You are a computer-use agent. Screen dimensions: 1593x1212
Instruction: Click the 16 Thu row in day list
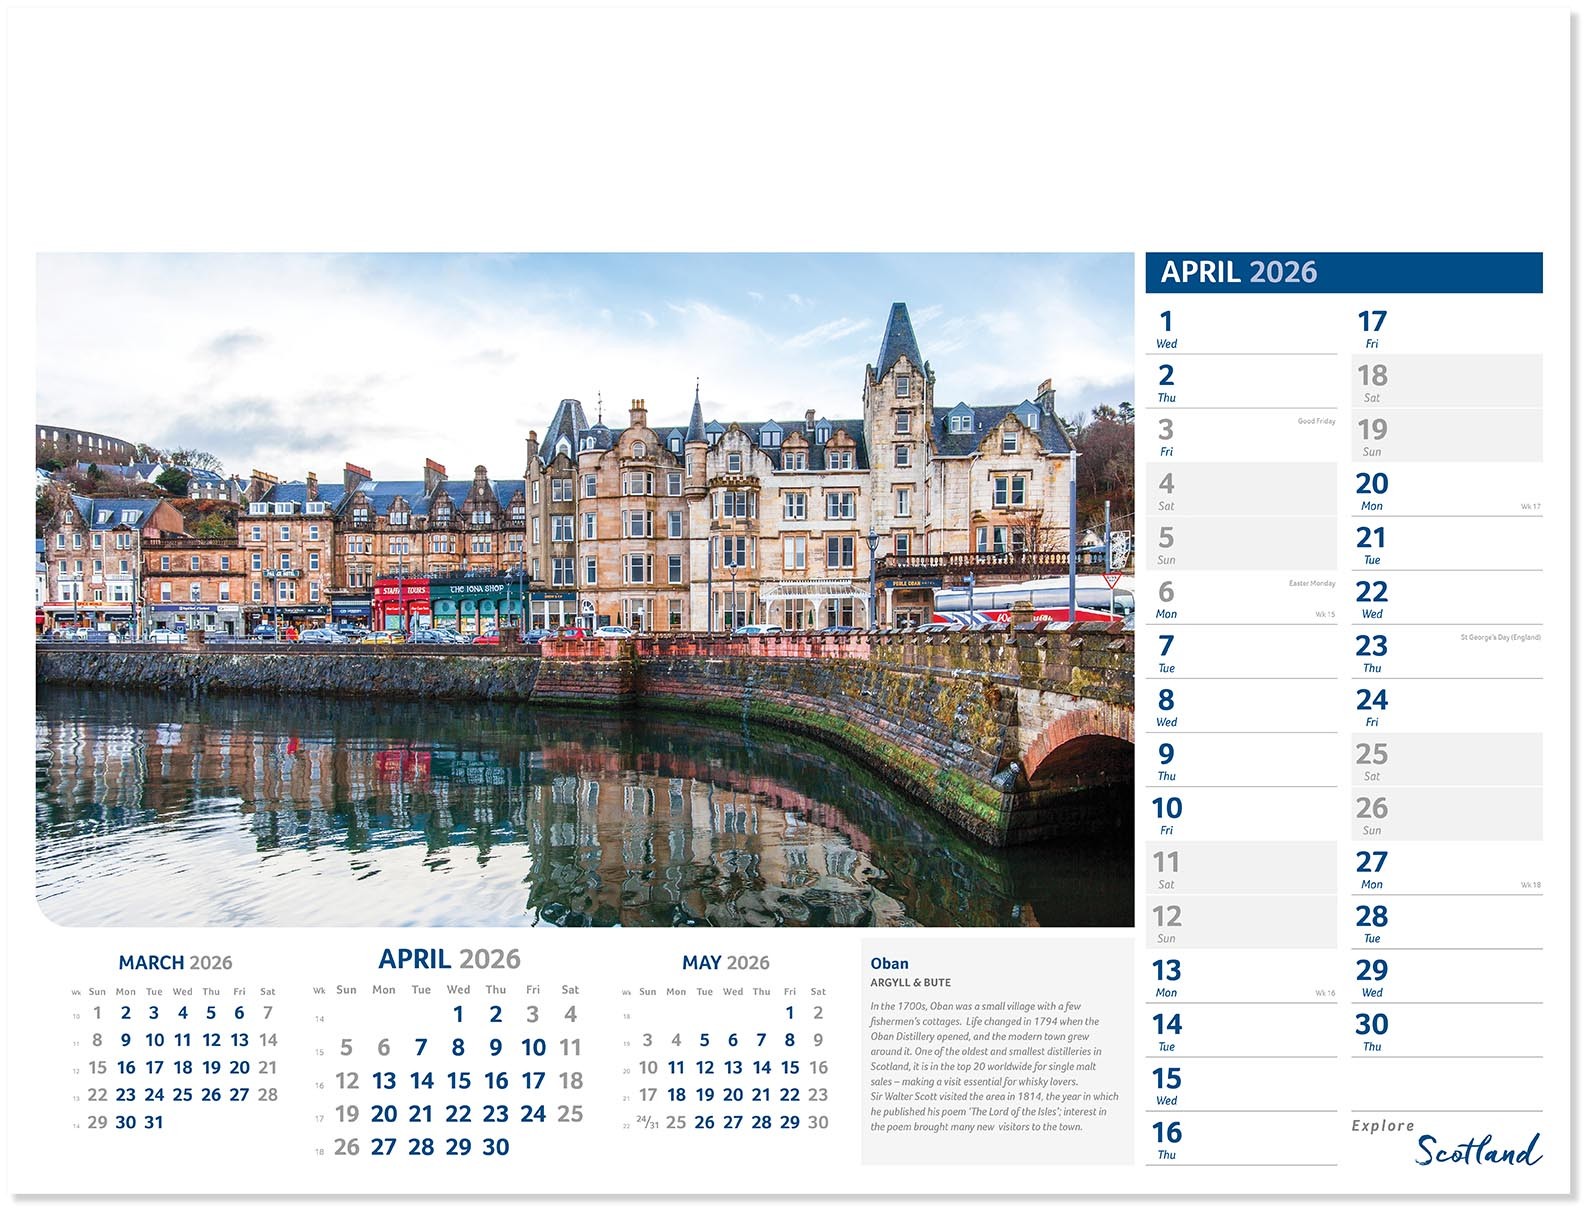[x=1240, y=1139]
